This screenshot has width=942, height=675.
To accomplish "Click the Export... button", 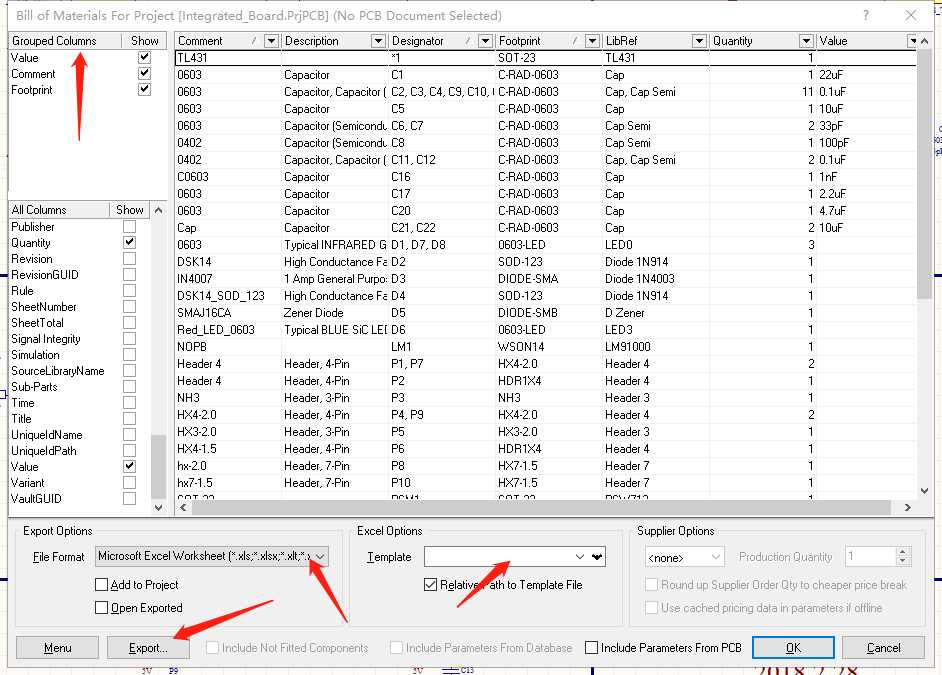I will (x=148, y=647).
